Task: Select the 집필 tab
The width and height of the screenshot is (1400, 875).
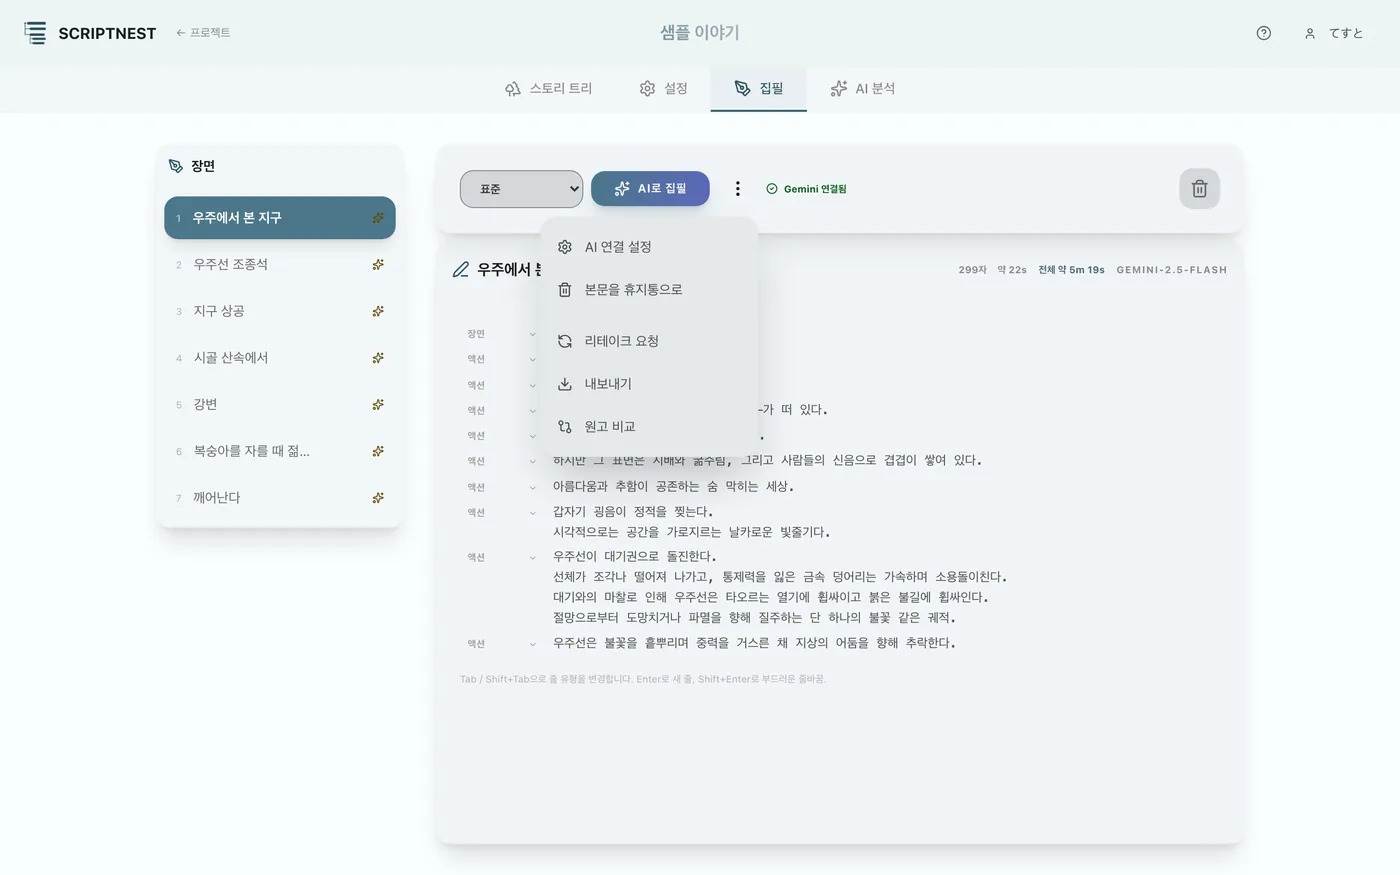Action: (758, 89)
